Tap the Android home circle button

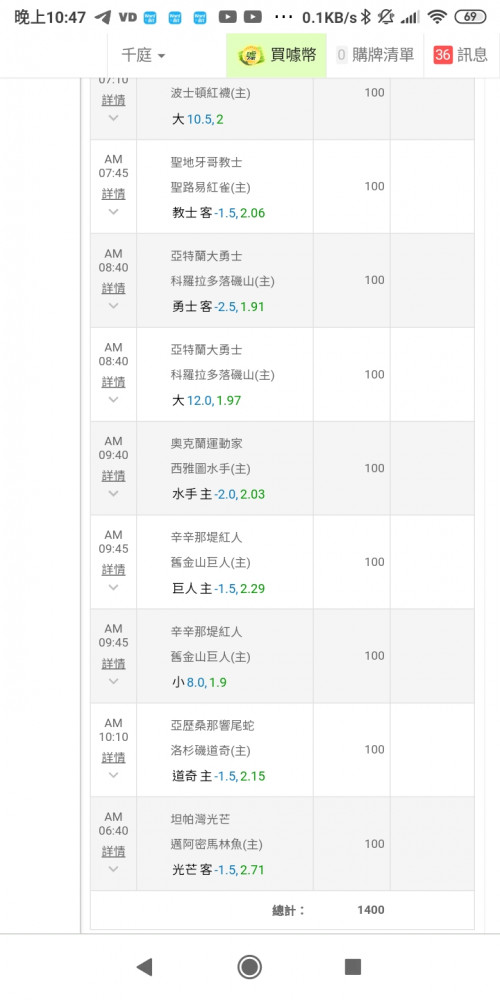tap(249, 967)
